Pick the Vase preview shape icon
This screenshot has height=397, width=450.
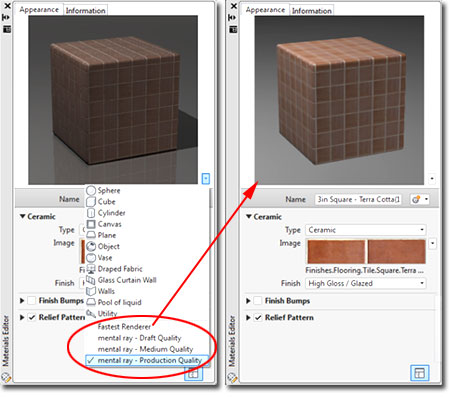click(91, 258)
